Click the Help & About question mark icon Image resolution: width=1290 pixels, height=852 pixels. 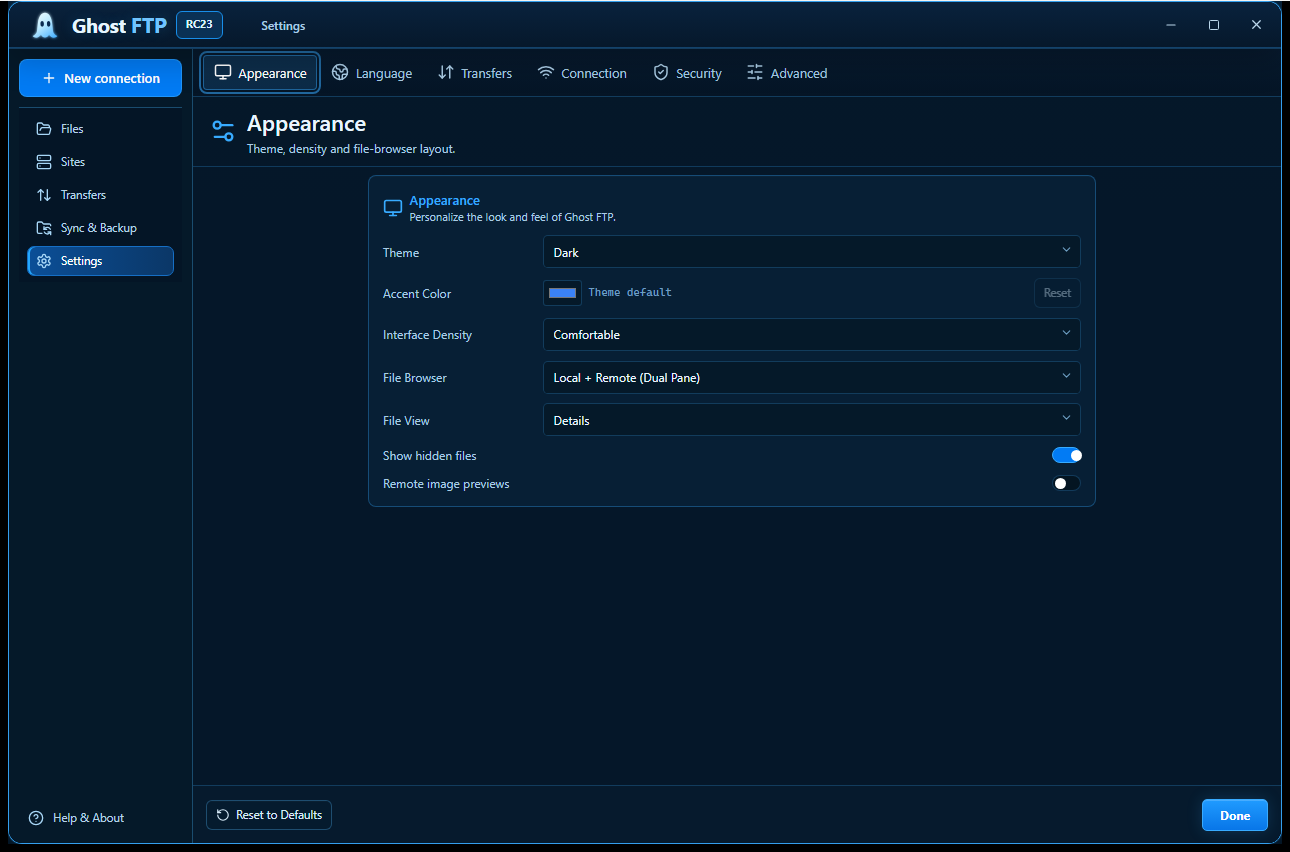36,818
